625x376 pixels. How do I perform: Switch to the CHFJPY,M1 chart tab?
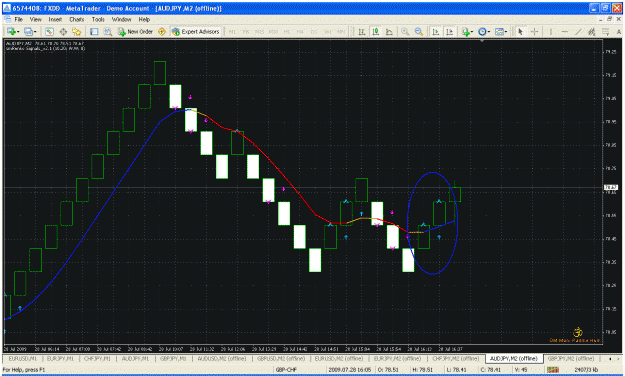coord(97,358)
